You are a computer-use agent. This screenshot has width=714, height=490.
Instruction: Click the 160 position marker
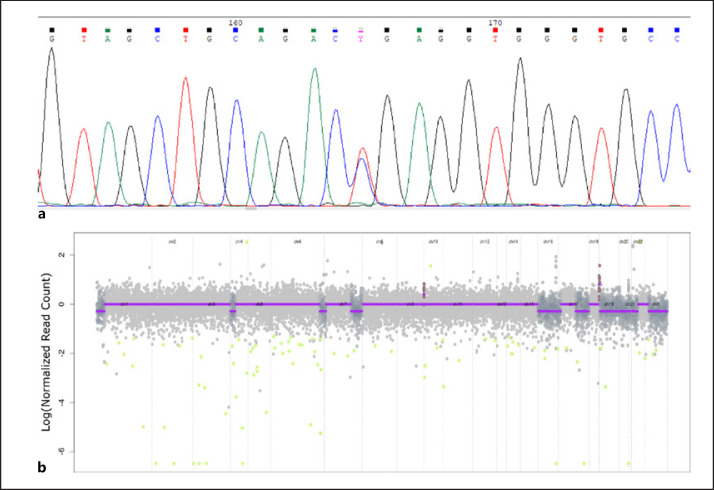(x=236, y=22)
